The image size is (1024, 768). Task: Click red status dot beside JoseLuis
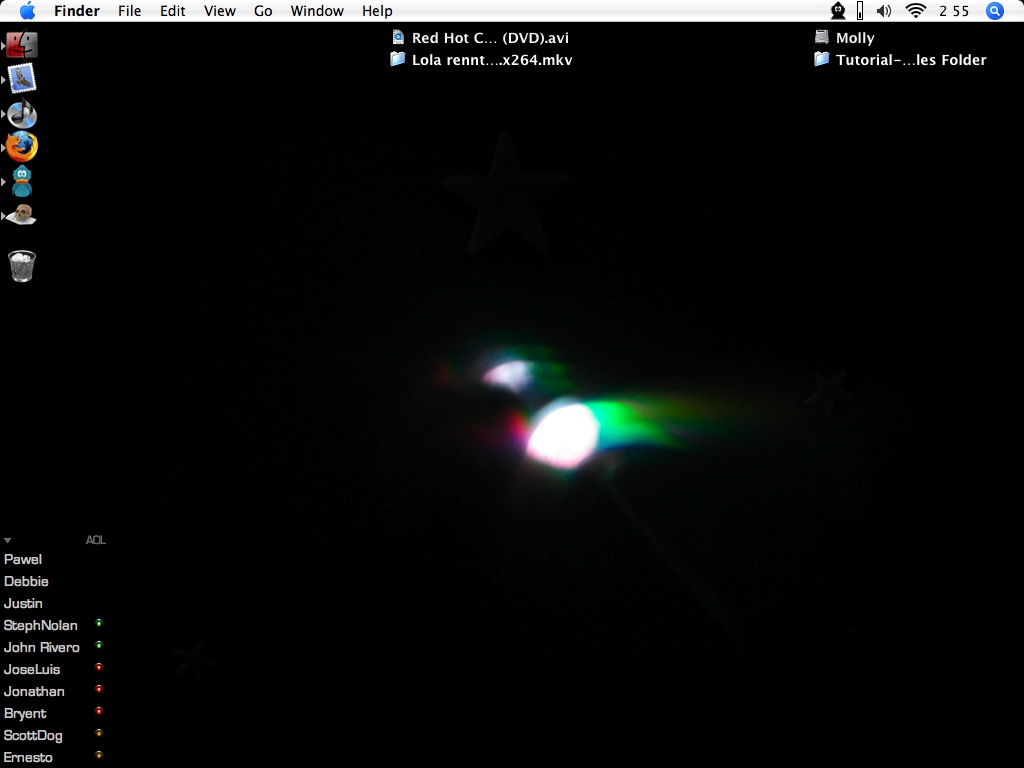coord(99,667)
